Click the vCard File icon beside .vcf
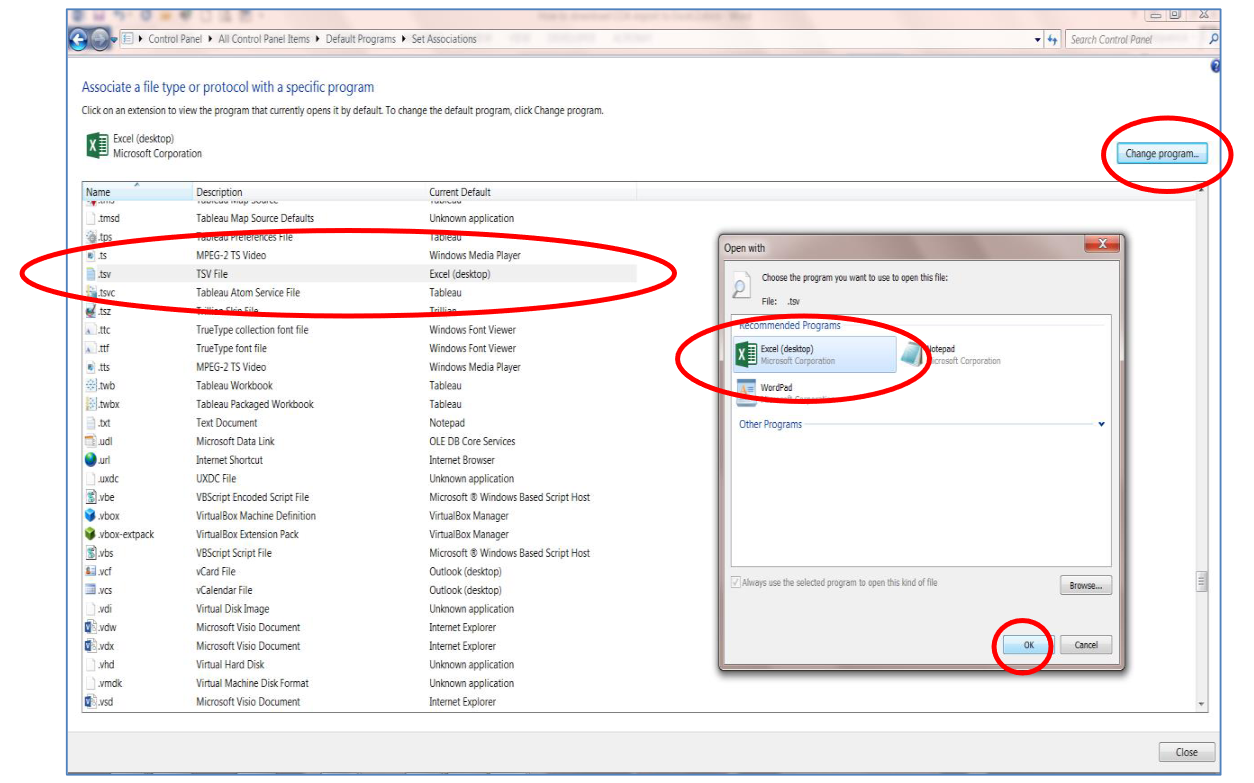This screenshot has width=1254, height=783. point(89,571)
